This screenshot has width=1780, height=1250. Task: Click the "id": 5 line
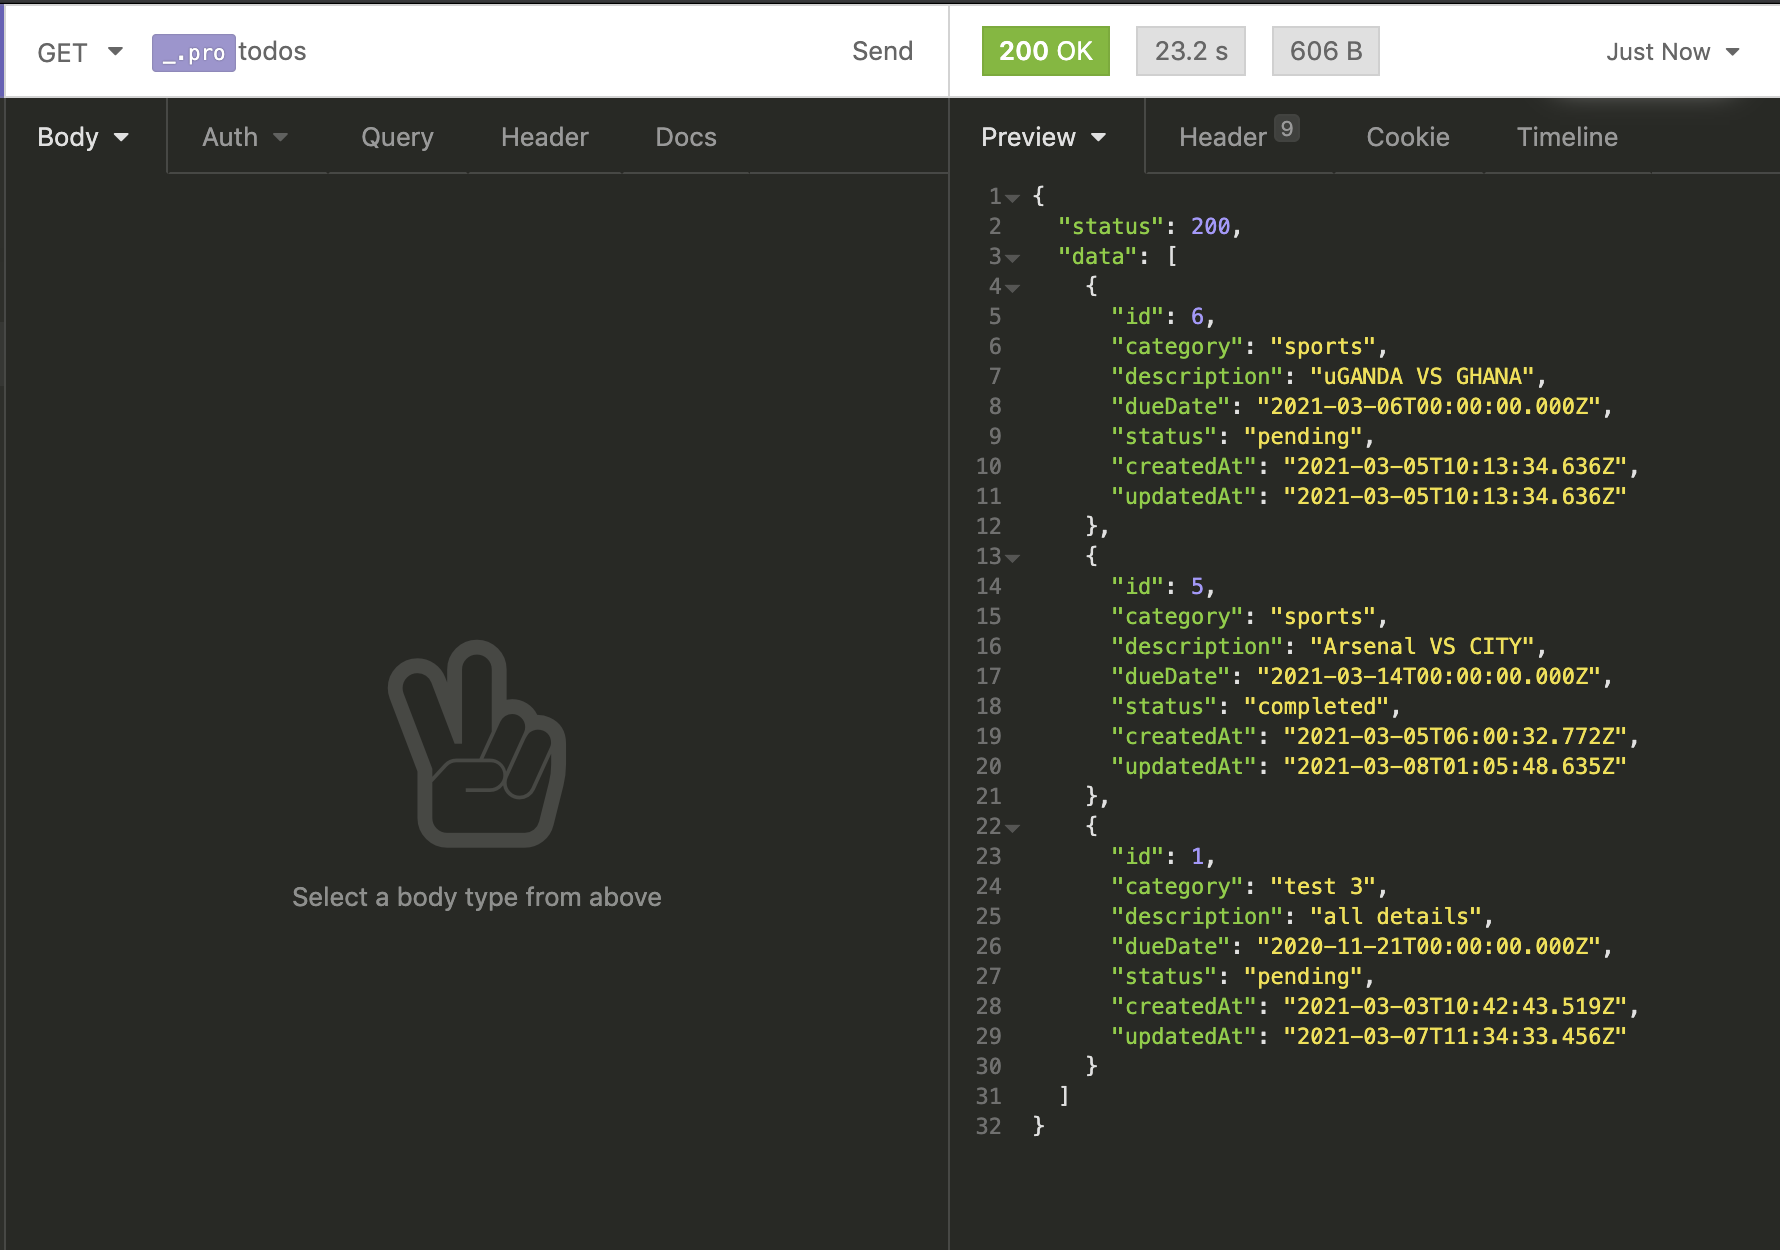click(1163, 587)
